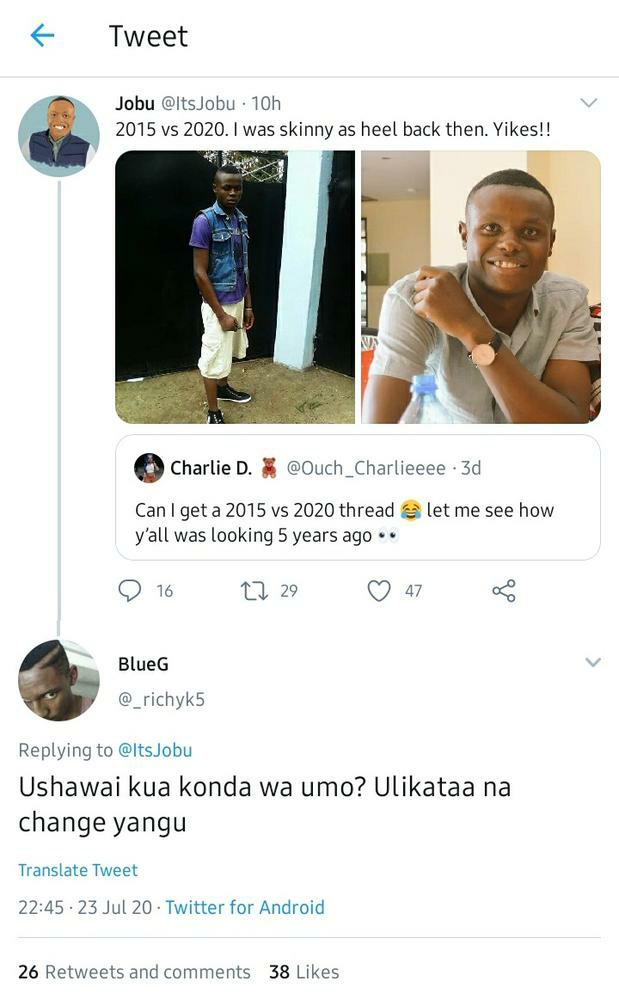Image resolution: width=619 pixels, height=996 pixels.
Task: Open BlueG's profile picture
Action: click(x=58, y=680)
